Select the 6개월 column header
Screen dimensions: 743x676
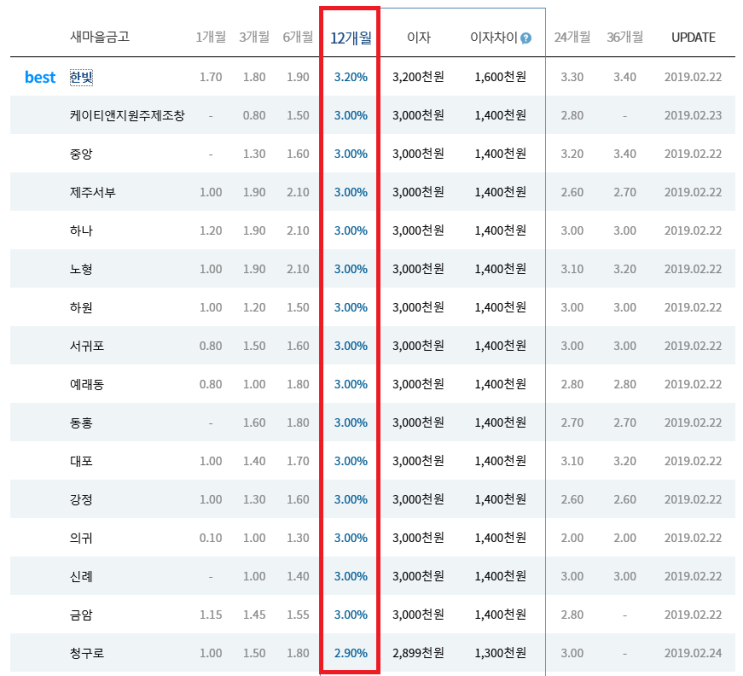click(x=298, y=37)
